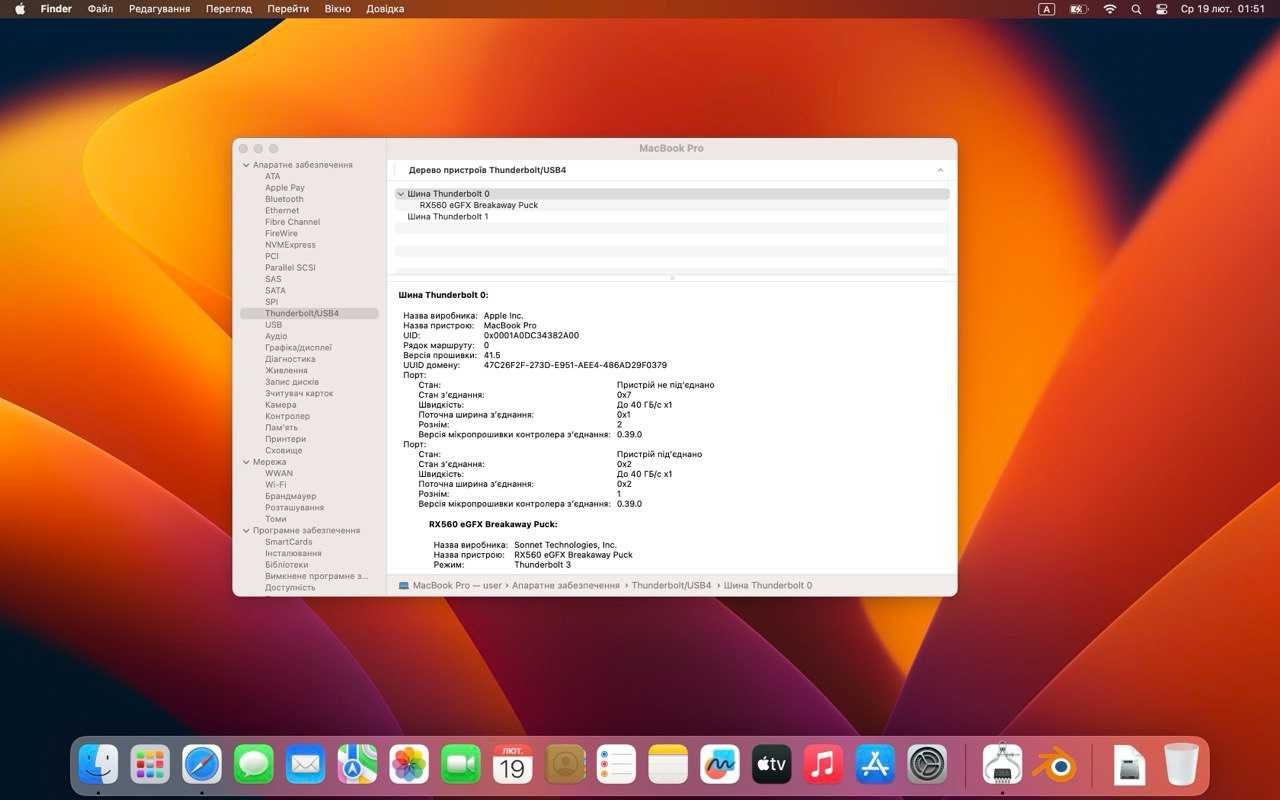This screenshot has width=1280, height=800.
Task: Collapse the Дерево пристроїв header chevron
Action: tap(940, 171)
